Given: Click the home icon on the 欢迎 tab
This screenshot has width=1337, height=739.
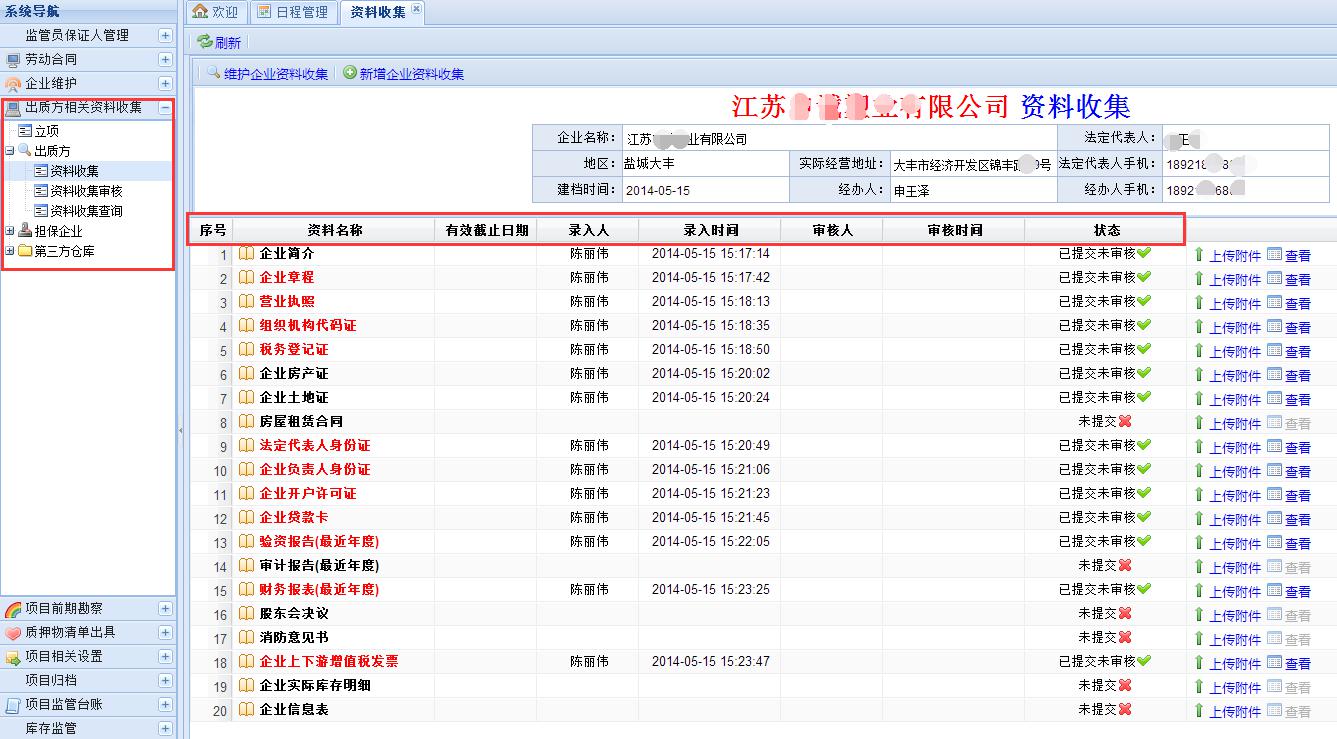Looking at the screenshot, I should (200, 12).
